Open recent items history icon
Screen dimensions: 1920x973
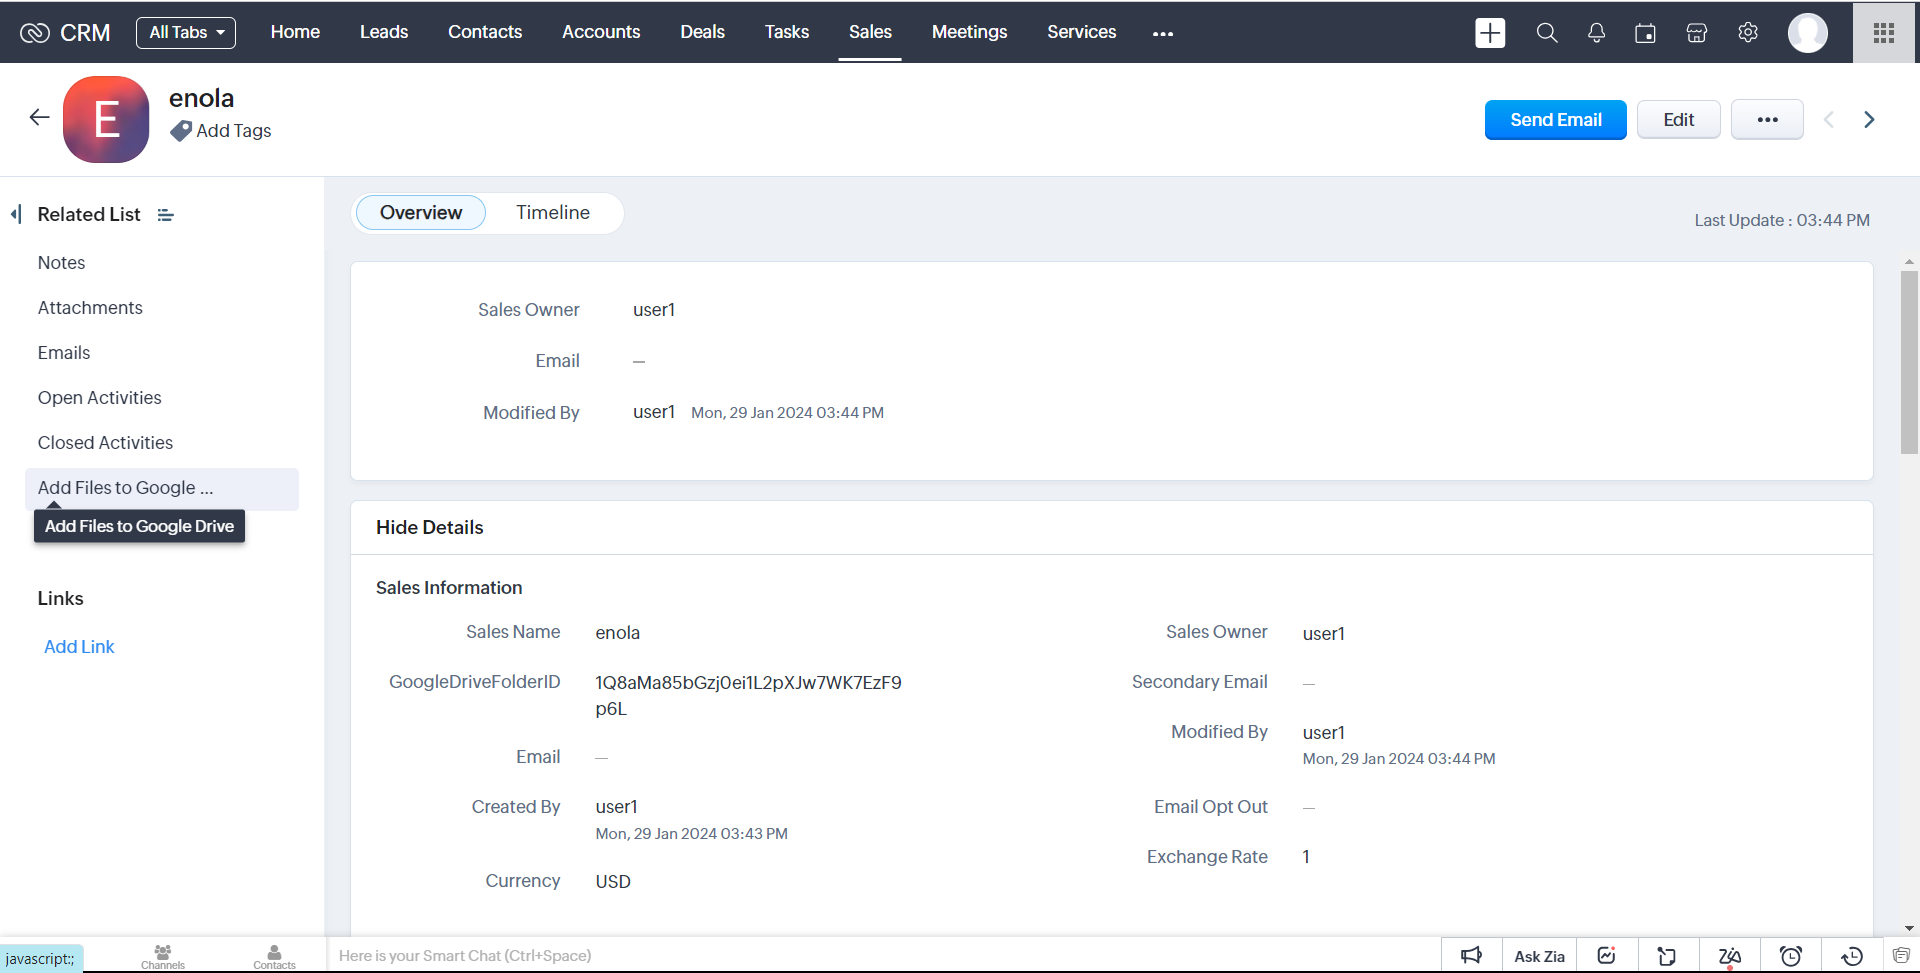1851,956
